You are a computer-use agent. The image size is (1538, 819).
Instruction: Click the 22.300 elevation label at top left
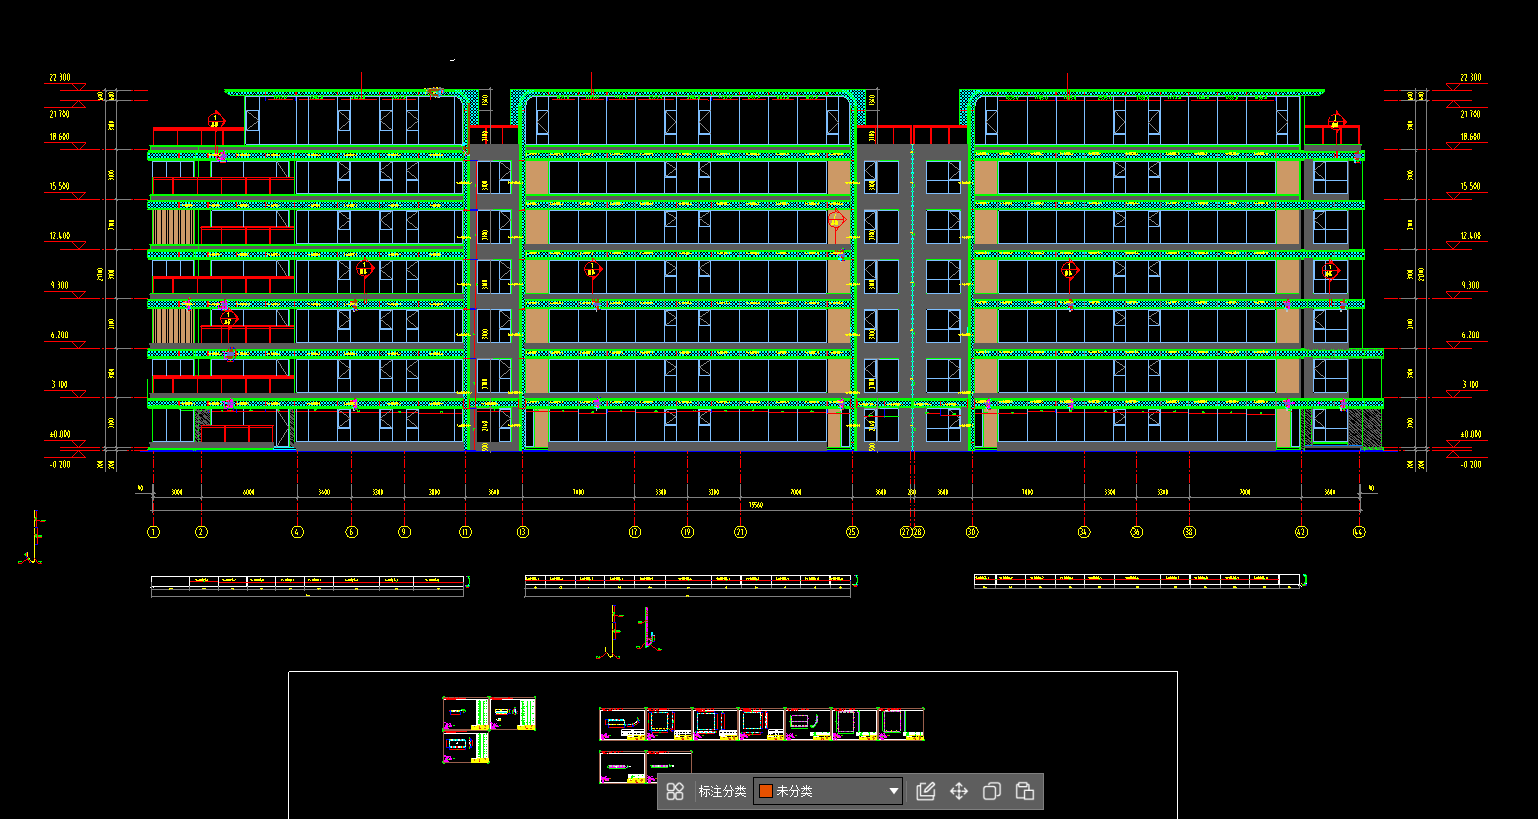click(x=60, y=77)
